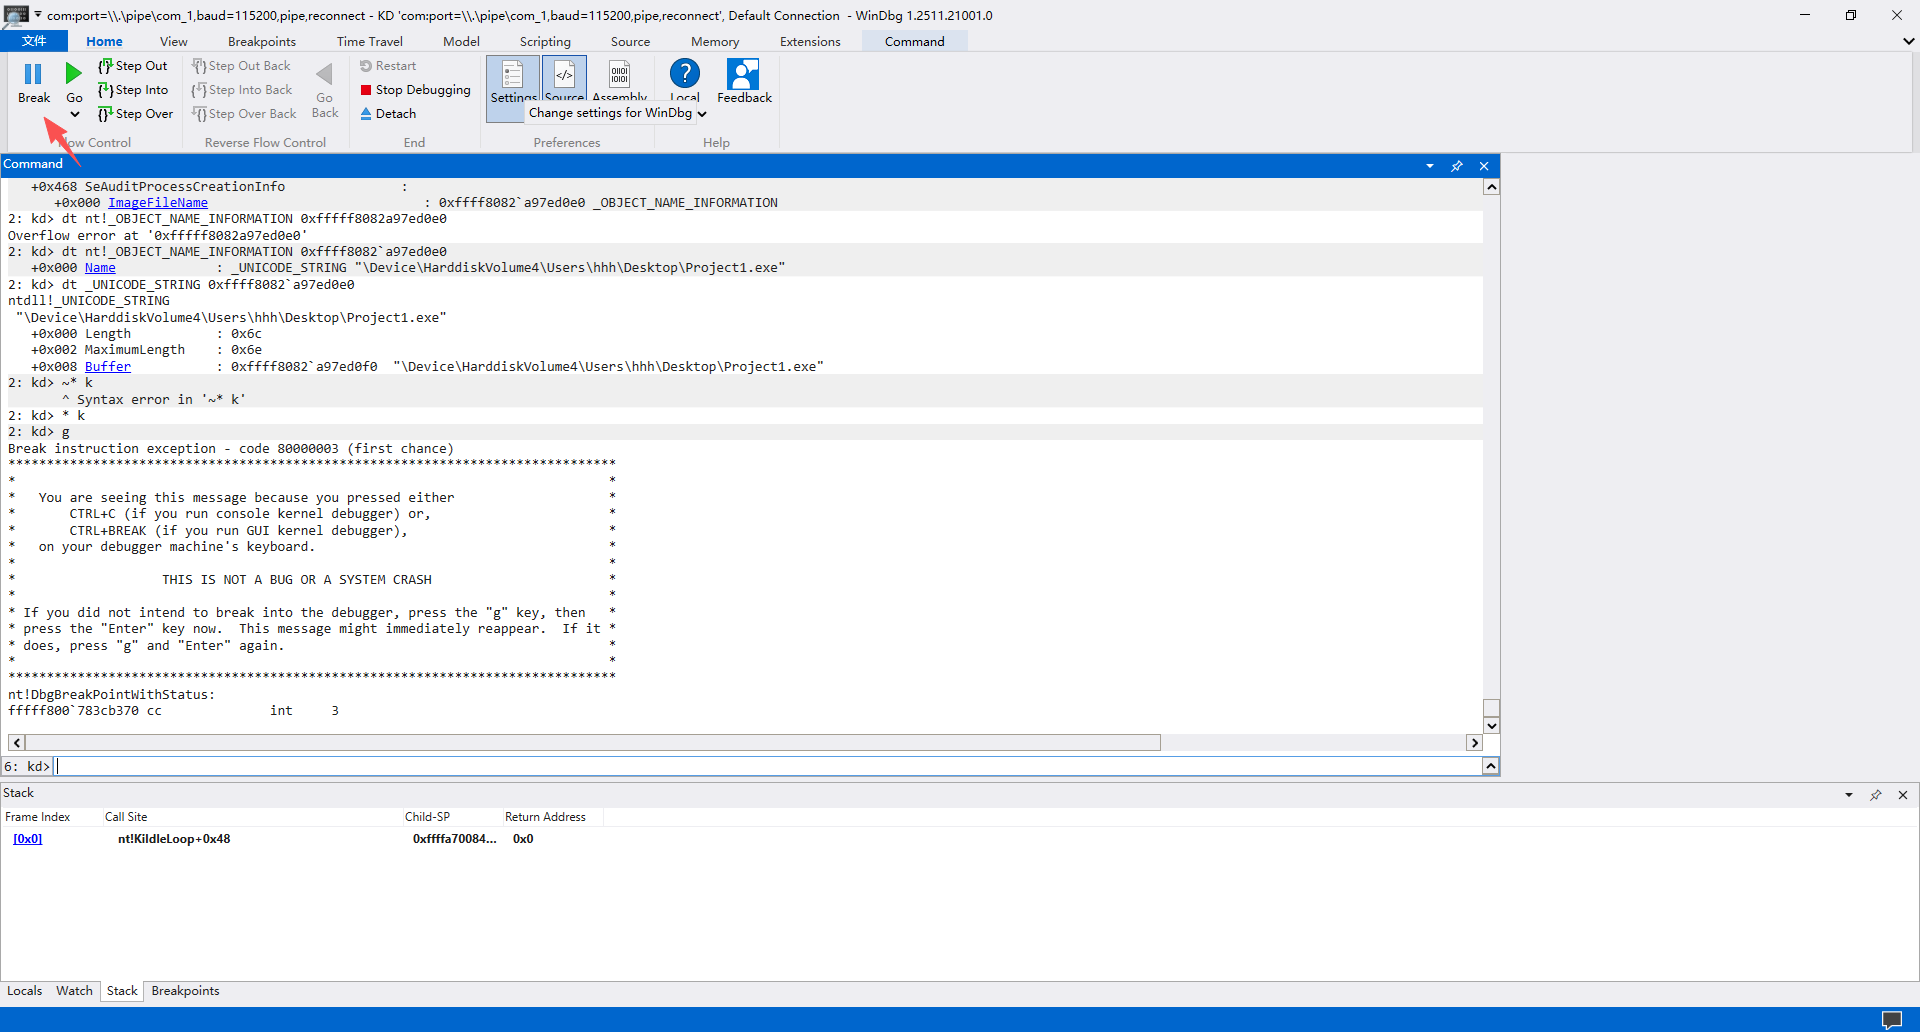Open Command window options dropdown arrow
The width and height of the screenshot is (1920, 1032).
[1430, 166]
